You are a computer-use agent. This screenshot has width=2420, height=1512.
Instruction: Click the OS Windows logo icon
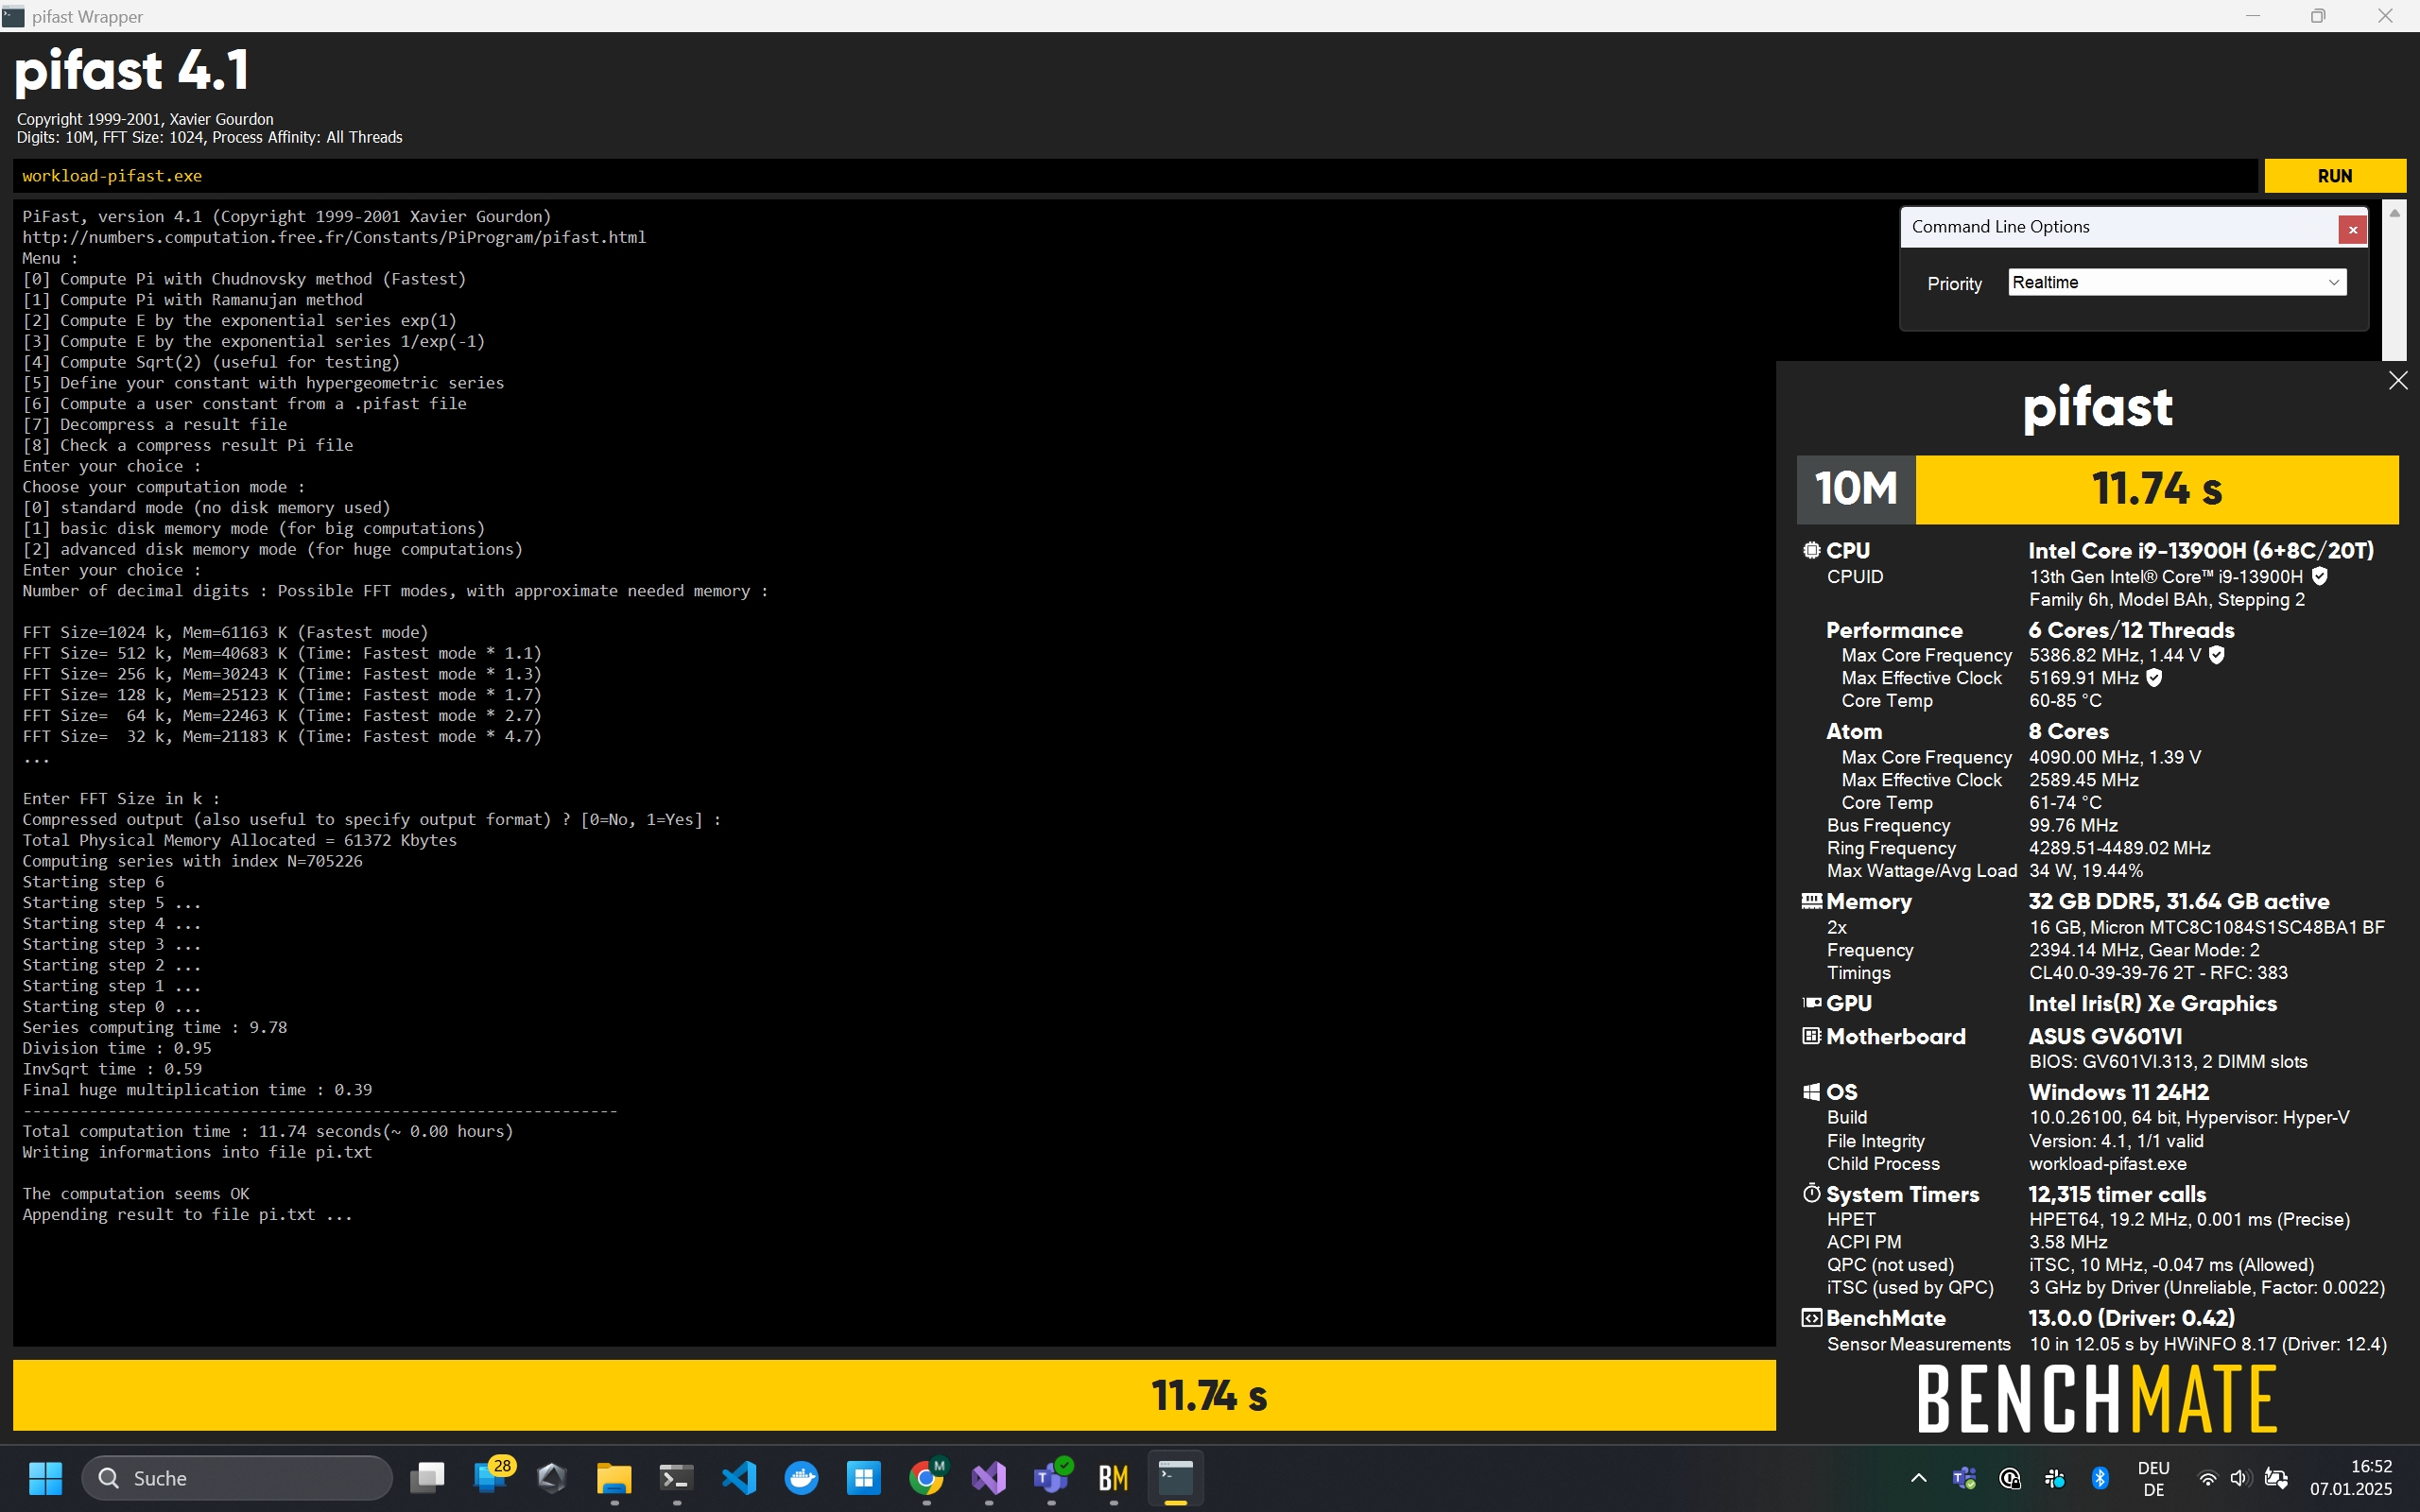point(1811,1092)
